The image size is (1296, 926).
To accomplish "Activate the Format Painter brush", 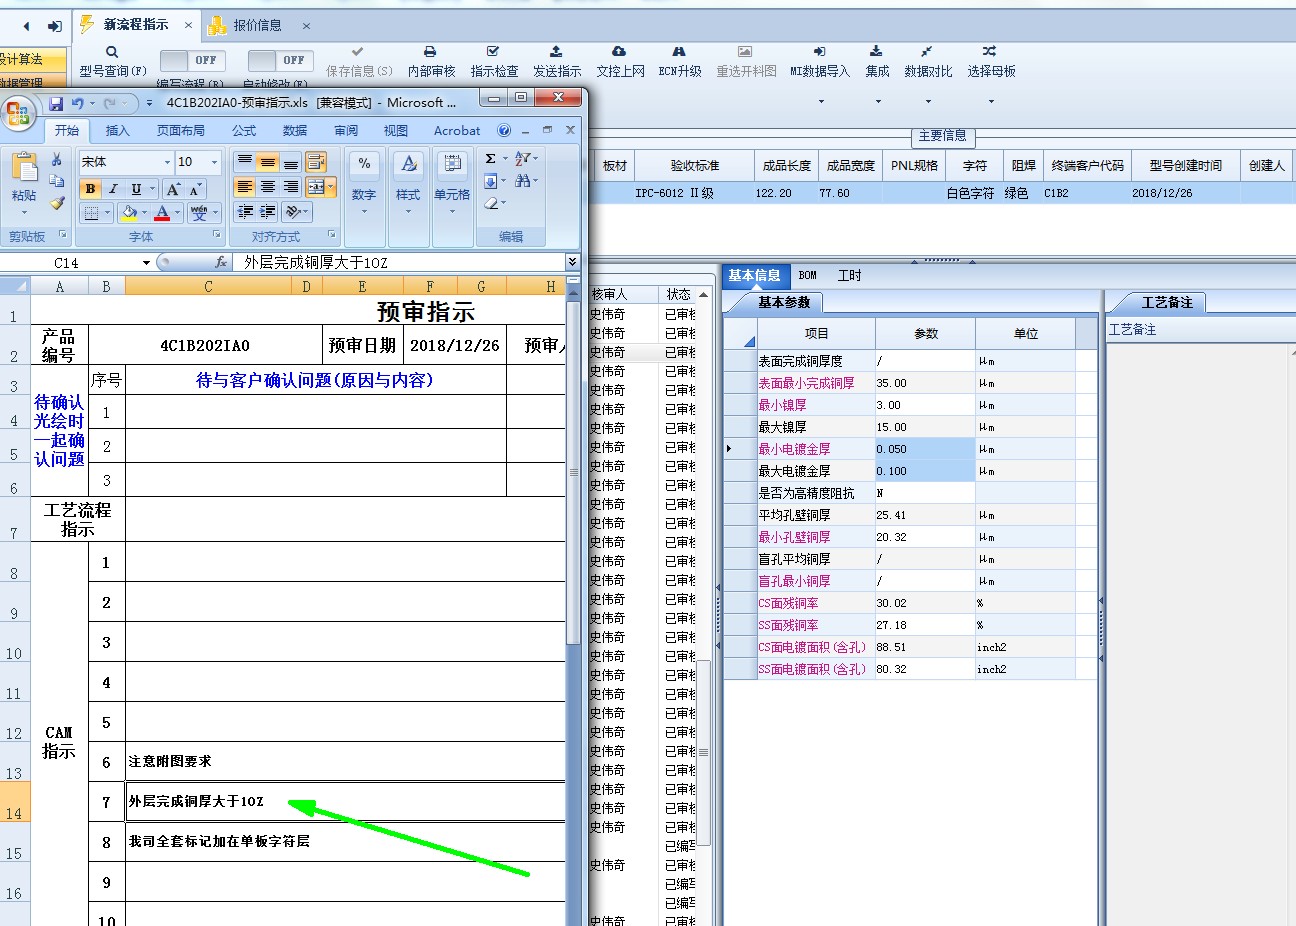I will point(57,203).
